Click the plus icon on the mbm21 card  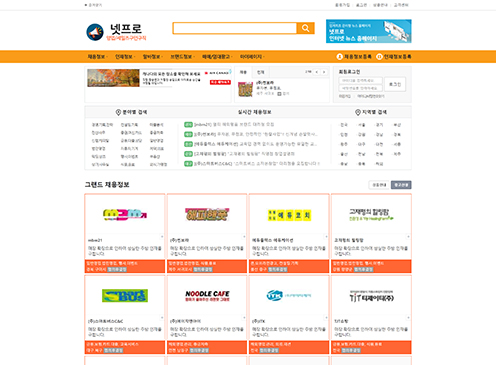(162, 237)
